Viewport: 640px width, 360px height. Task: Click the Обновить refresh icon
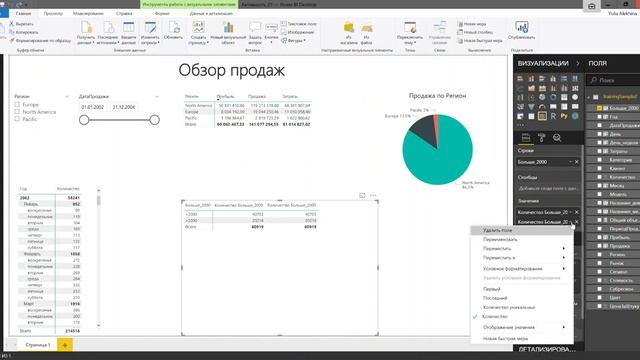click(174, 27)
